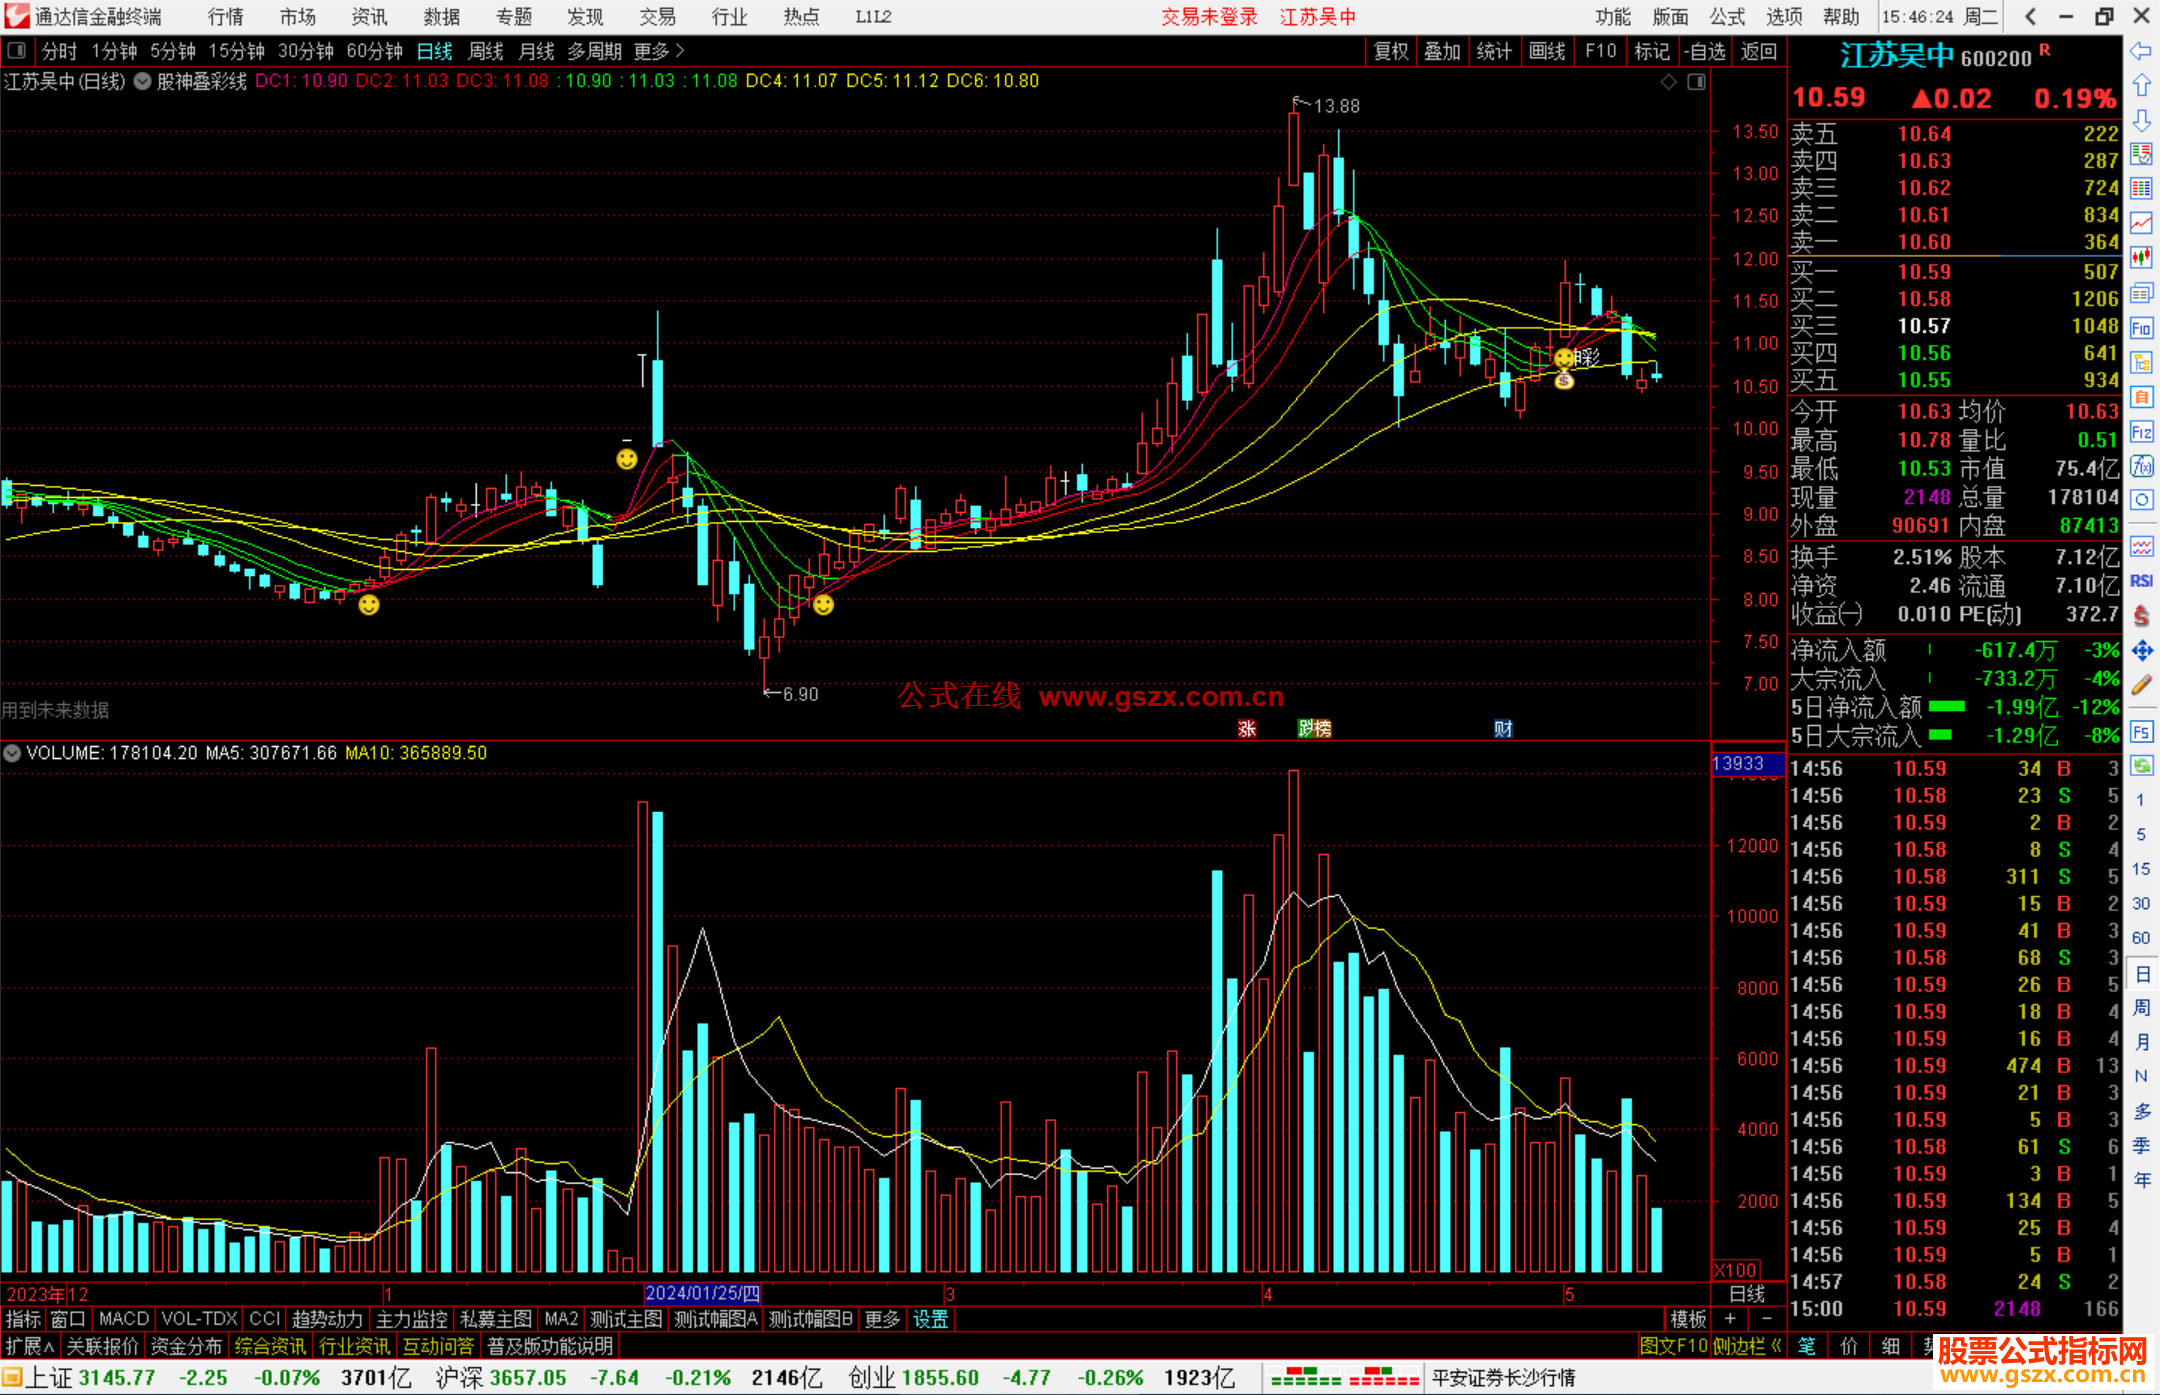Viewport: 2160px width, 1395px height.
Task: Select the MACD indicator tab
Action: point(123,1319)
